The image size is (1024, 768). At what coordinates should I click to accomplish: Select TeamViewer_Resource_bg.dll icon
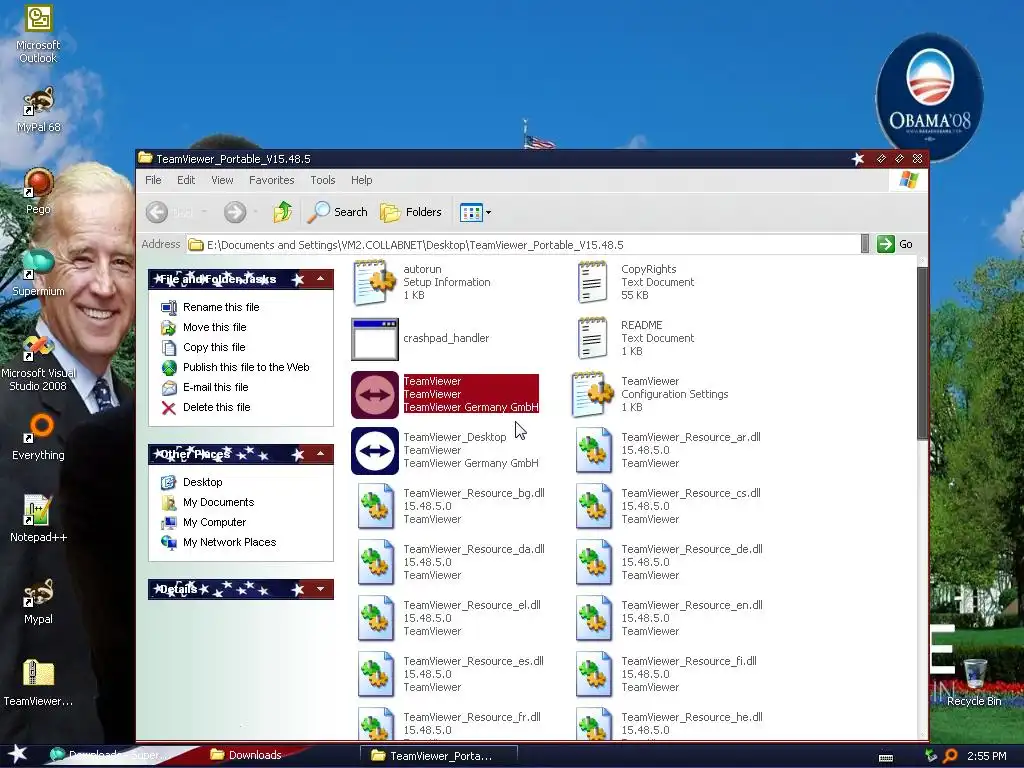(x=375, y=506)
